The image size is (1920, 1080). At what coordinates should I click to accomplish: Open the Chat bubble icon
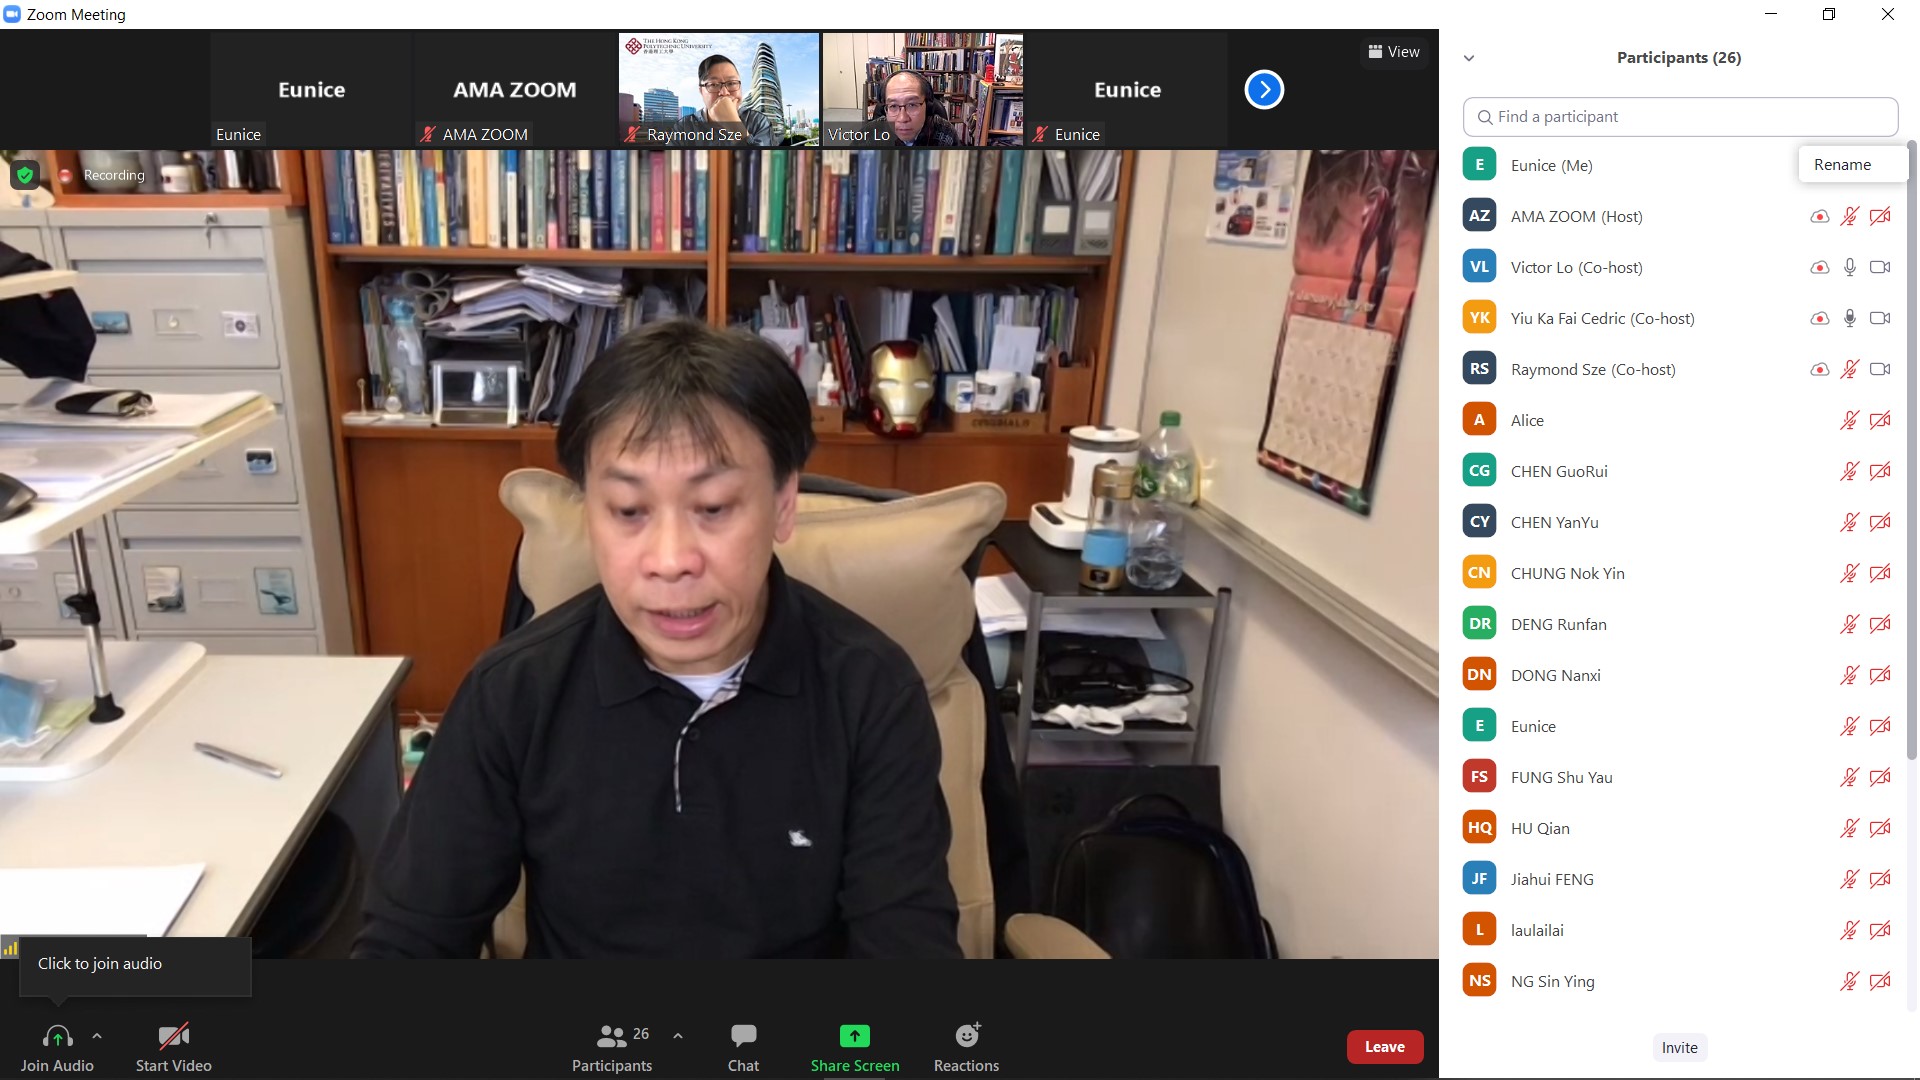tap(743, 1036)
